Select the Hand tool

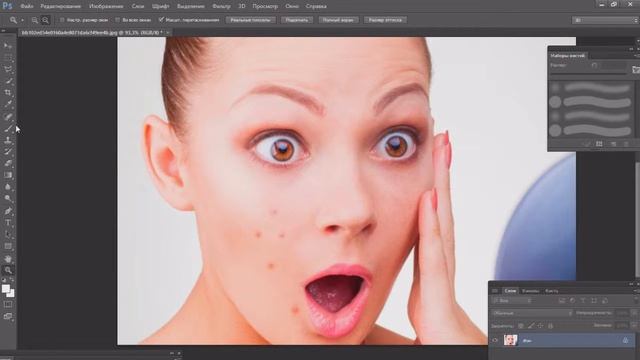click(8, 258)
